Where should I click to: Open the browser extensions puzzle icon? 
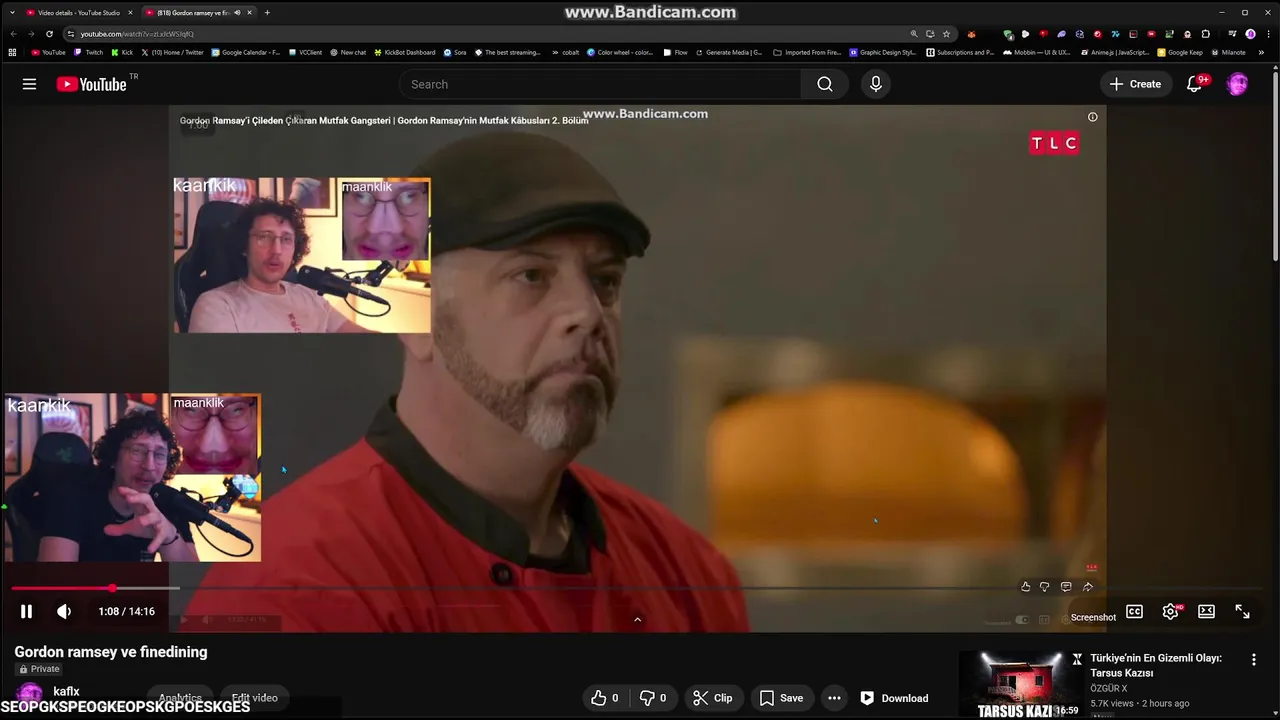click(1205, 34)
